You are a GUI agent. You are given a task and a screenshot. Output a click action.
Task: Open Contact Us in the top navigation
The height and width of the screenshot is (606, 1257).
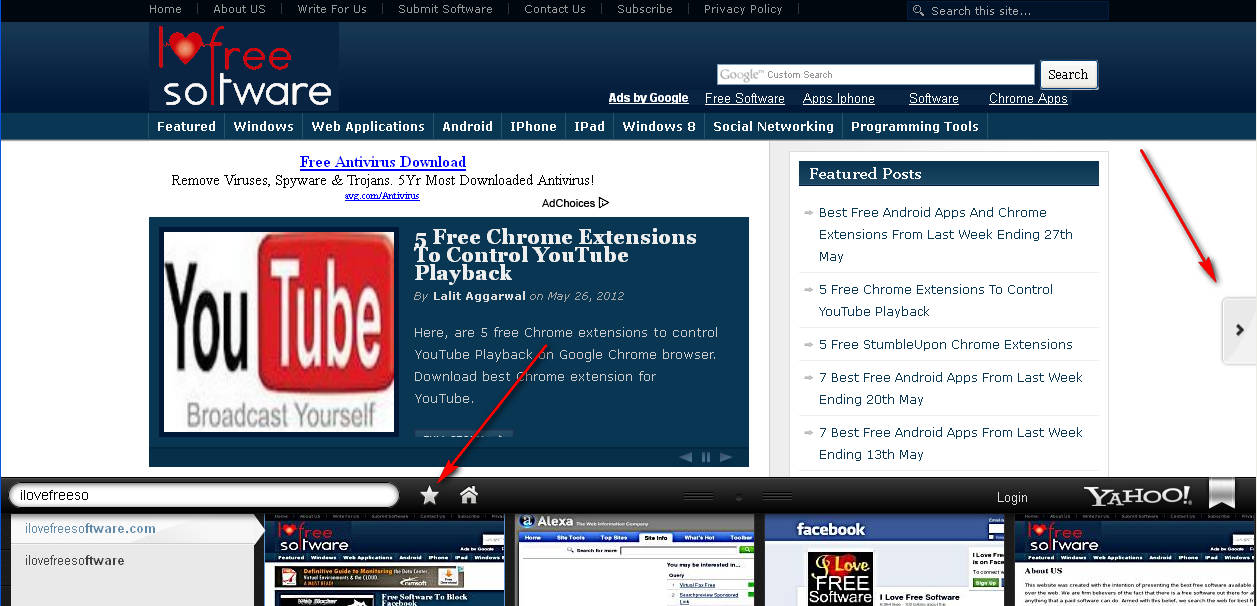click(555, 9)
